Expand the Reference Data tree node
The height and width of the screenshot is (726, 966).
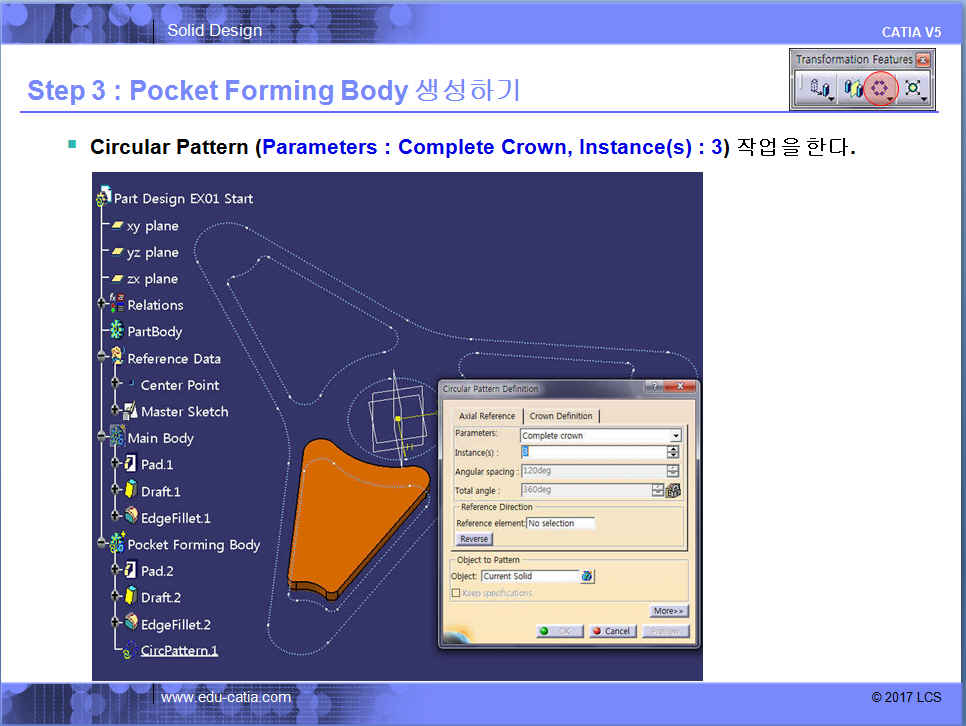[x=102, y=358]
